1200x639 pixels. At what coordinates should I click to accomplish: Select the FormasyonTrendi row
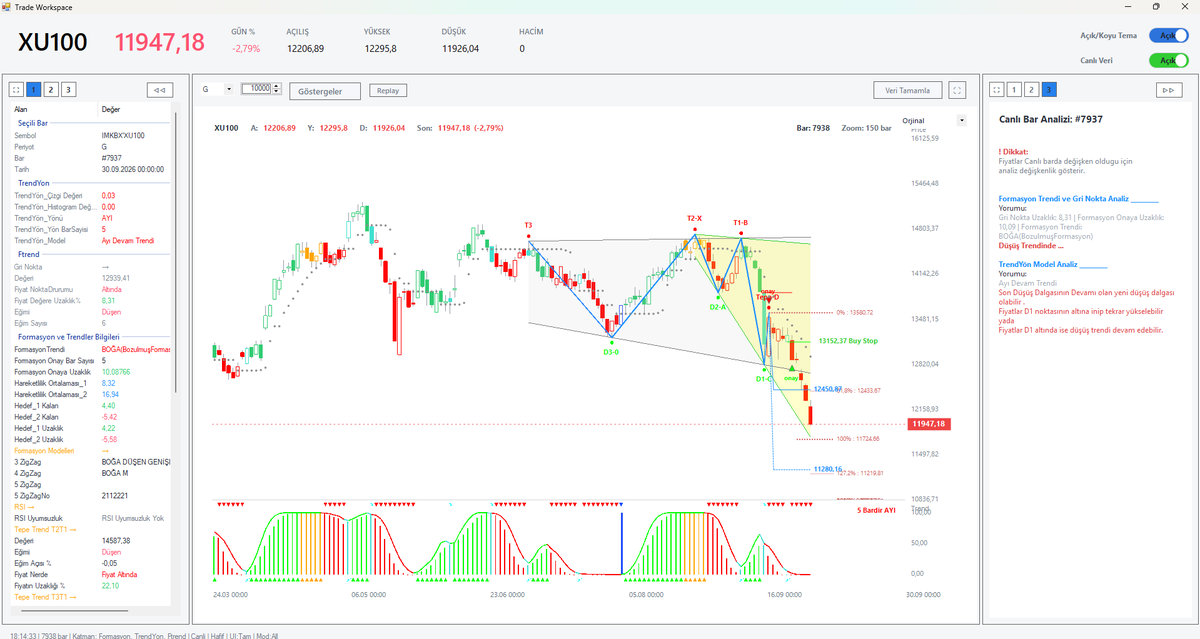[x=91, y=349]
